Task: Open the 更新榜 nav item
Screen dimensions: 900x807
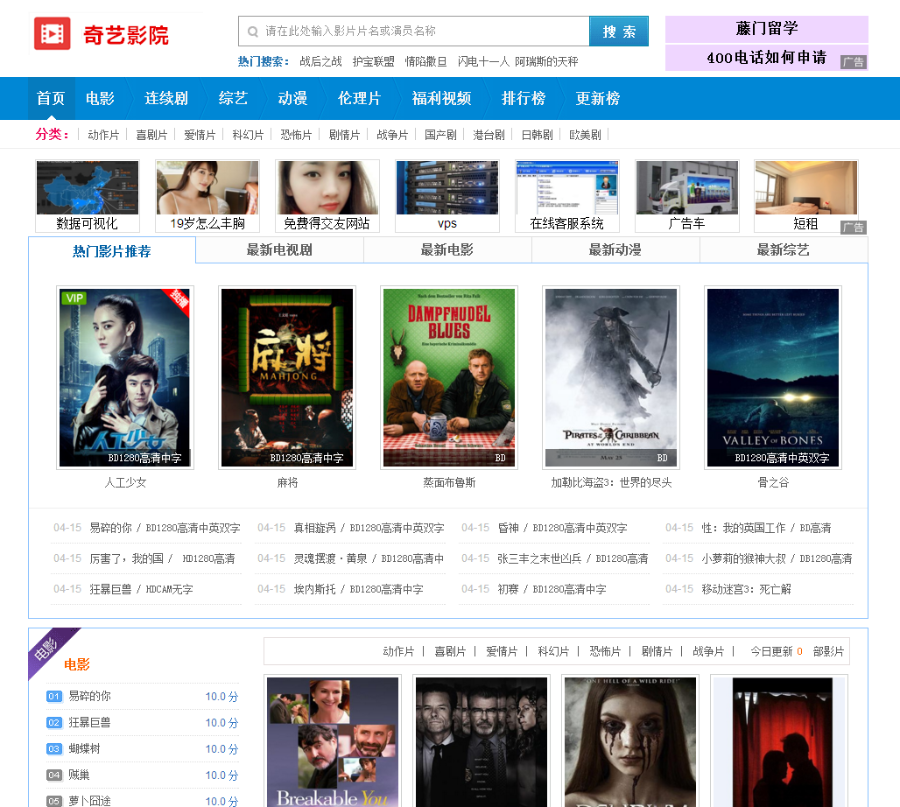Action: pyautogui.click(x=598, y=98)
